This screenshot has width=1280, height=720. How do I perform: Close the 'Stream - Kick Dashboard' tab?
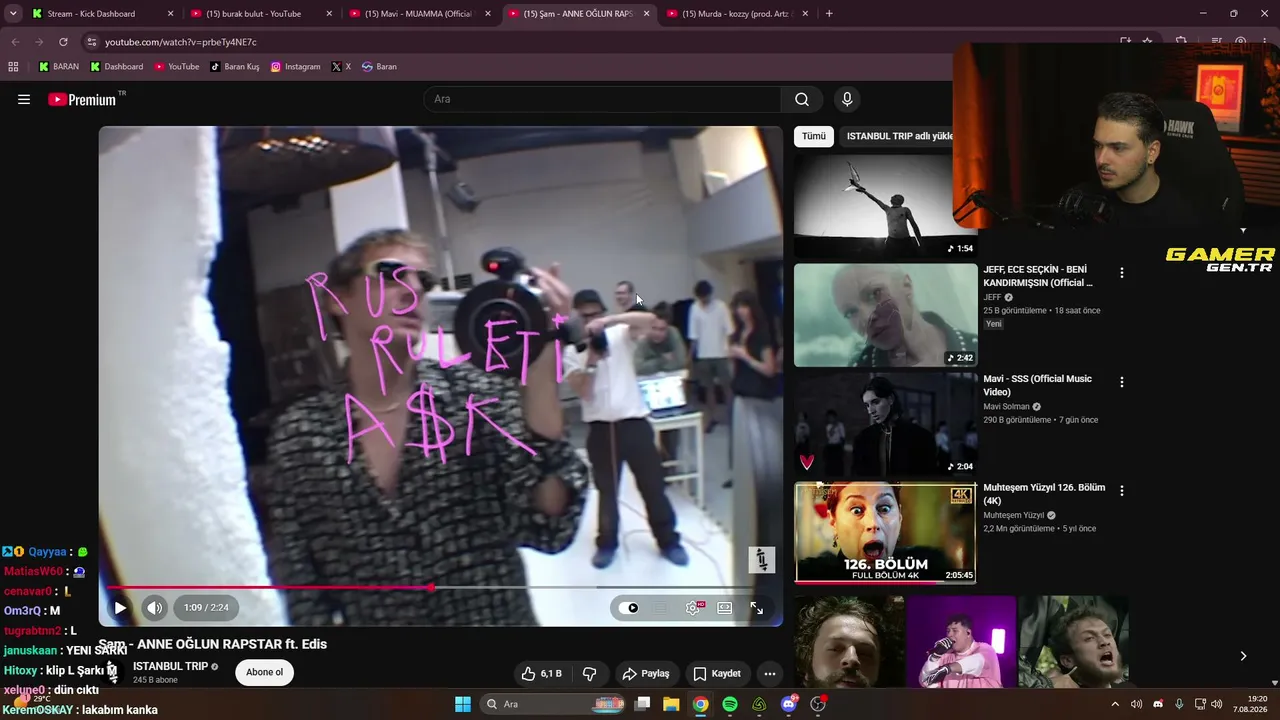pos(170,14)
